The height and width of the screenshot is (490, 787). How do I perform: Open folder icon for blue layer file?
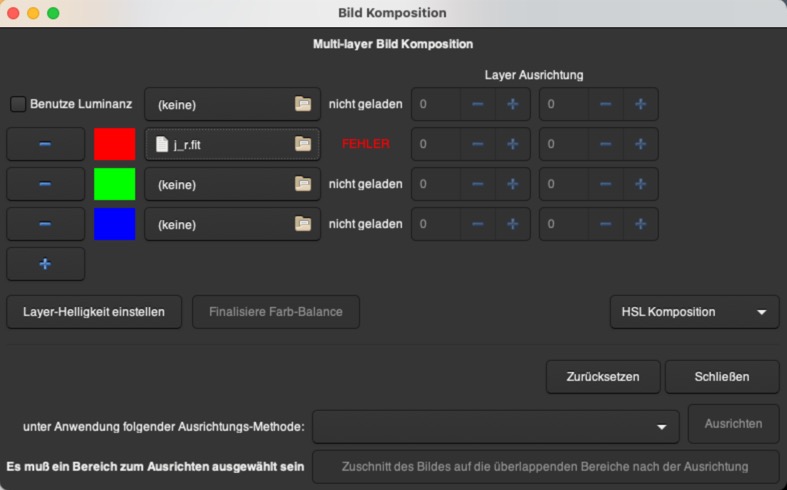302,224
